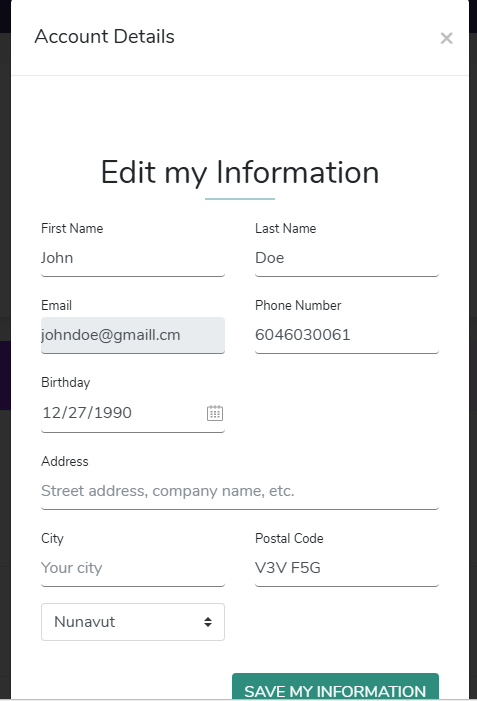Viewport: 477px width, 701px height.
Task: Click the Last Name label
Action: (x=286, y=228)
